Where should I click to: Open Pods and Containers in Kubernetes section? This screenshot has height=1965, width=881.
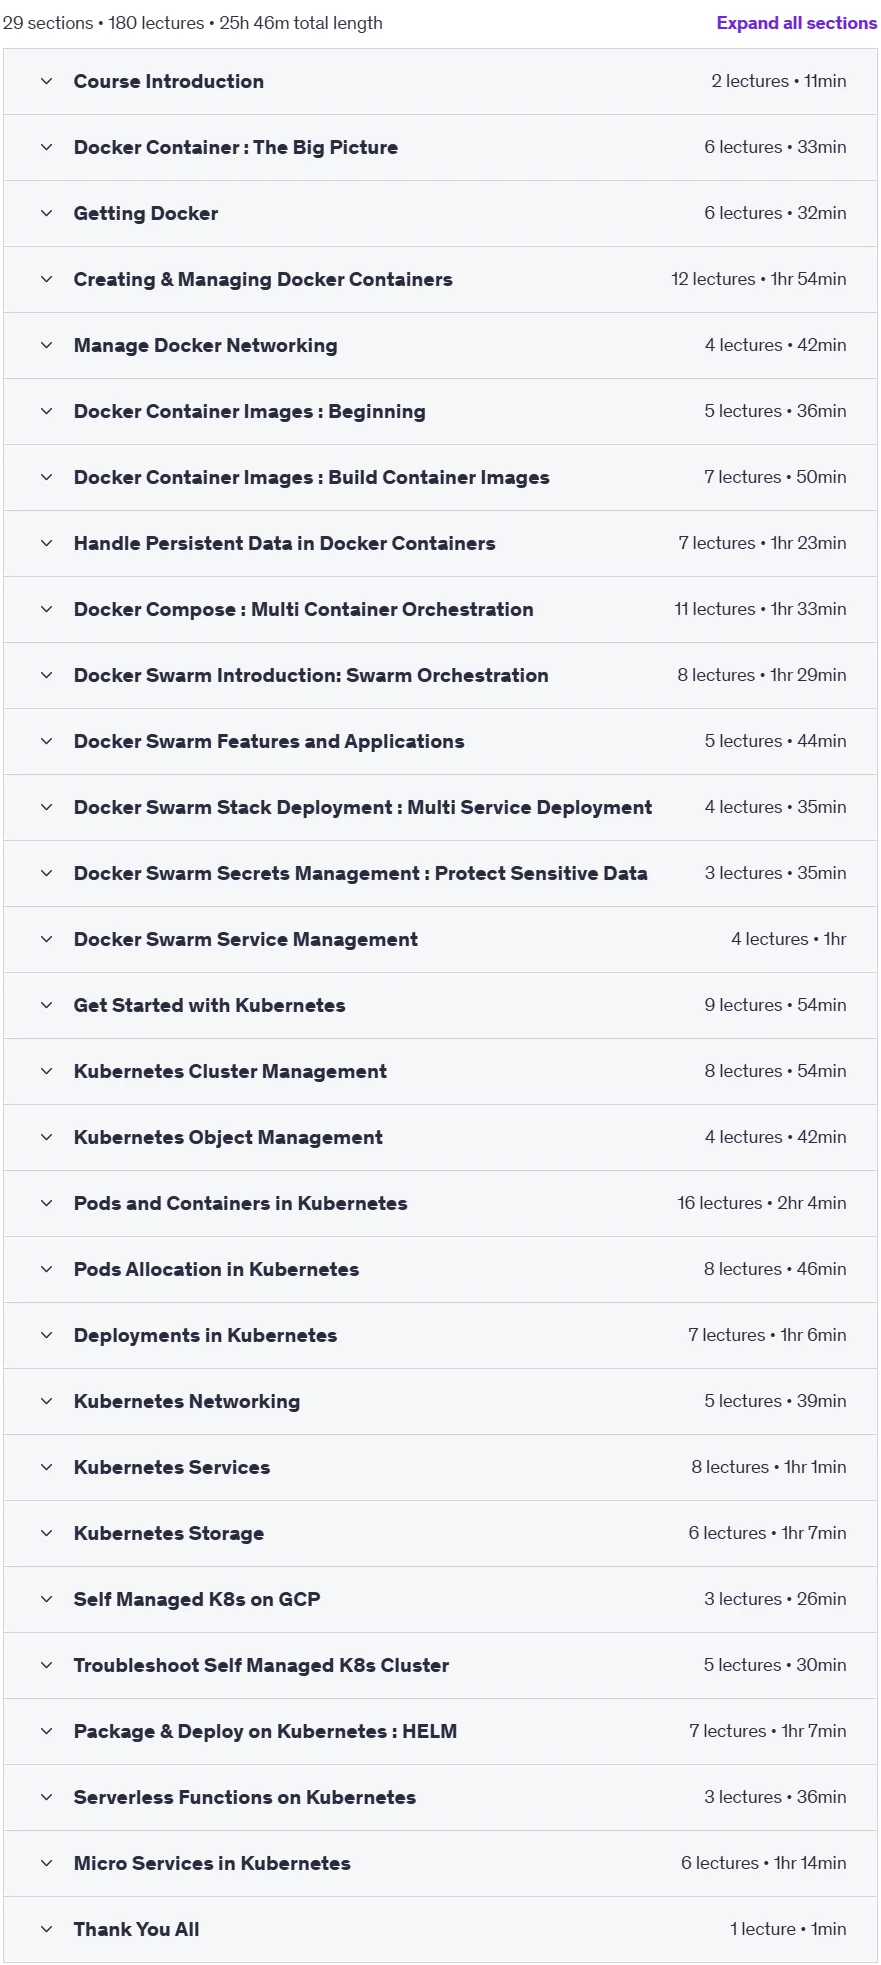click(440, 1203)
